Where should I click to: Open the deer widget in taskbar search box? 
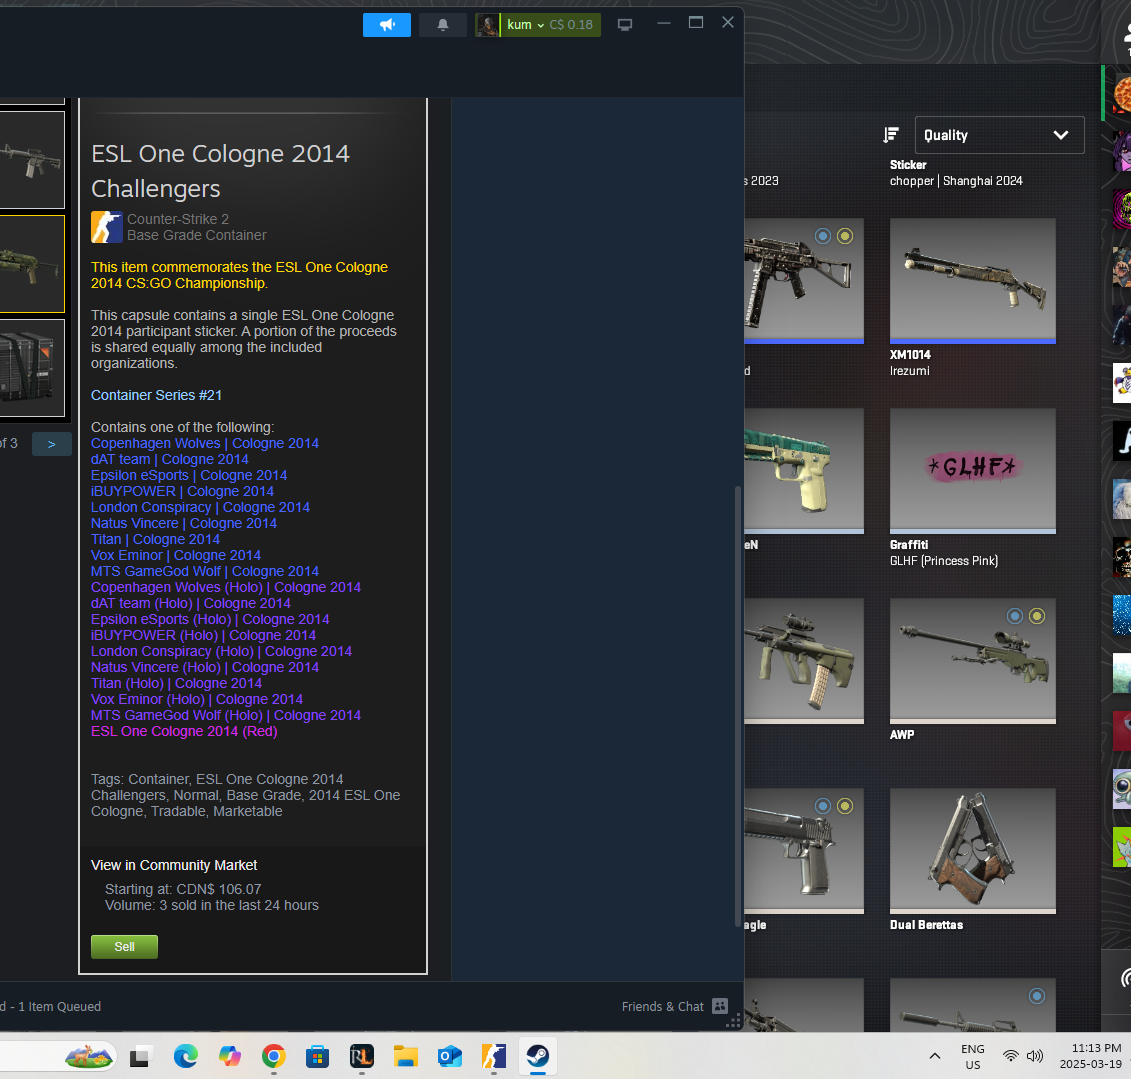pos(89,1057)
